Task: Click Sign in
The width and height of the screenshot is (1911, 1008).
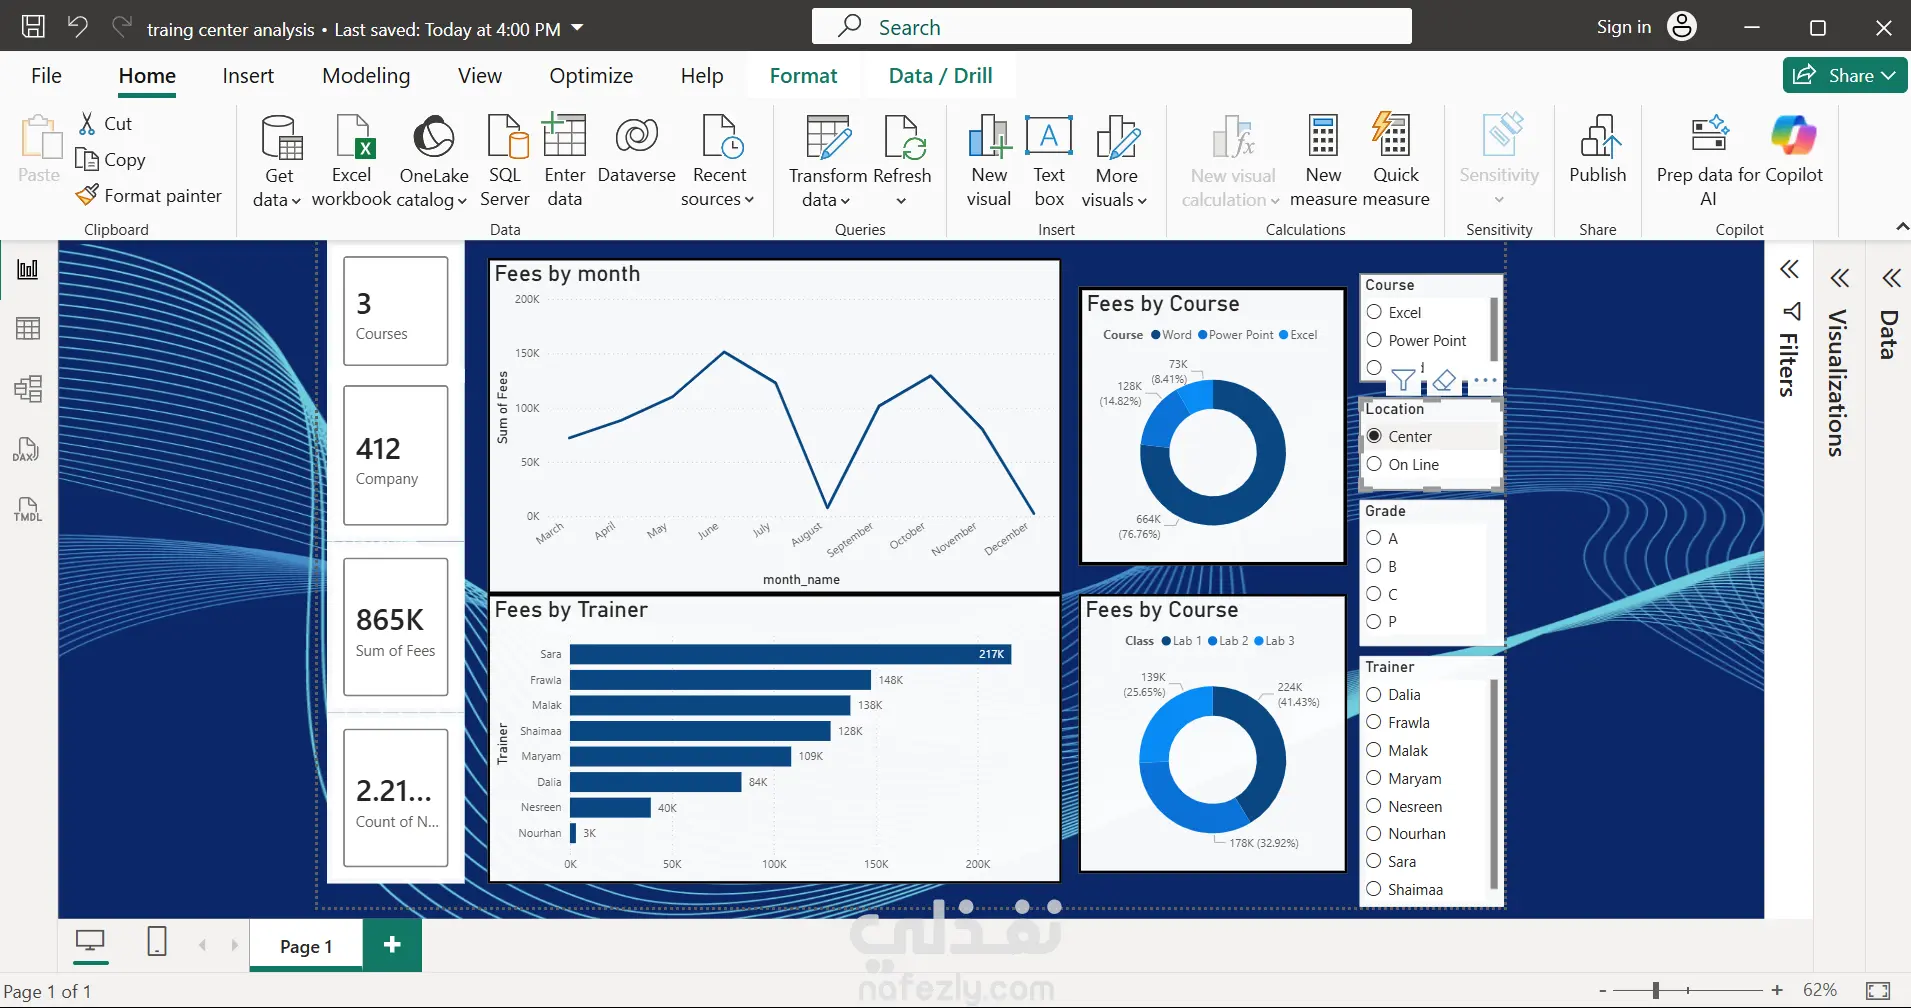Action: click(1624, 27)
